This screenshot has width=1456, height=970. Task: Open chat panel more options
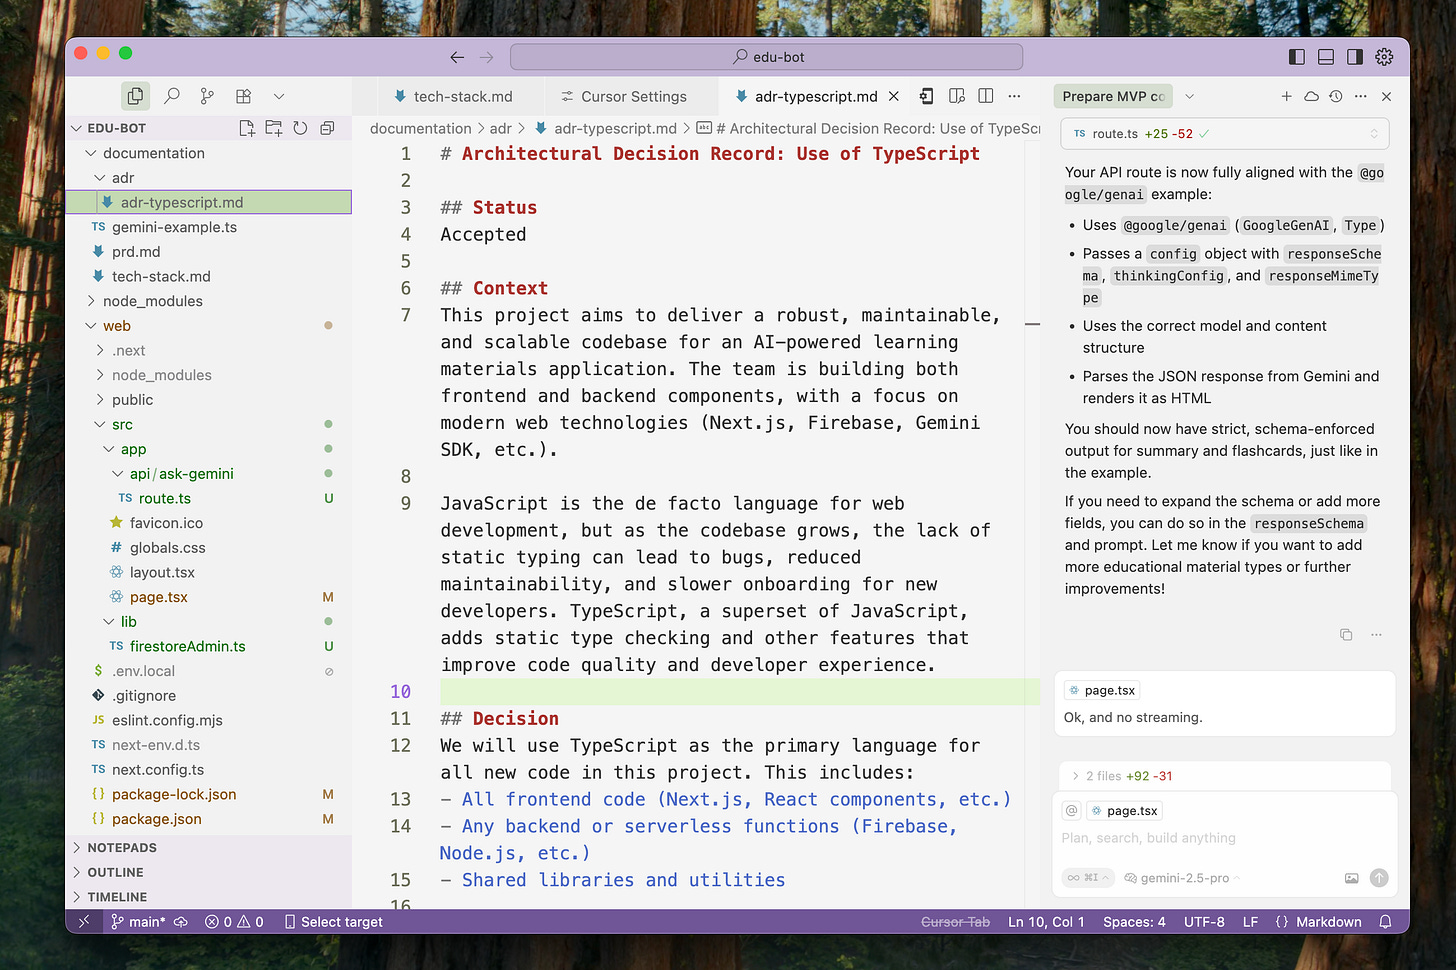click(x=1361, y=96)
